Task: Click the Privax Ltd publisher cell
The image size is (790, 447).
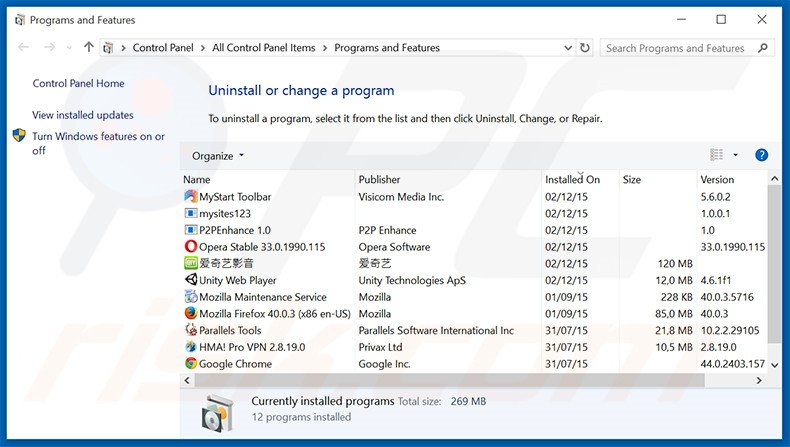Action: pos(380,347)
